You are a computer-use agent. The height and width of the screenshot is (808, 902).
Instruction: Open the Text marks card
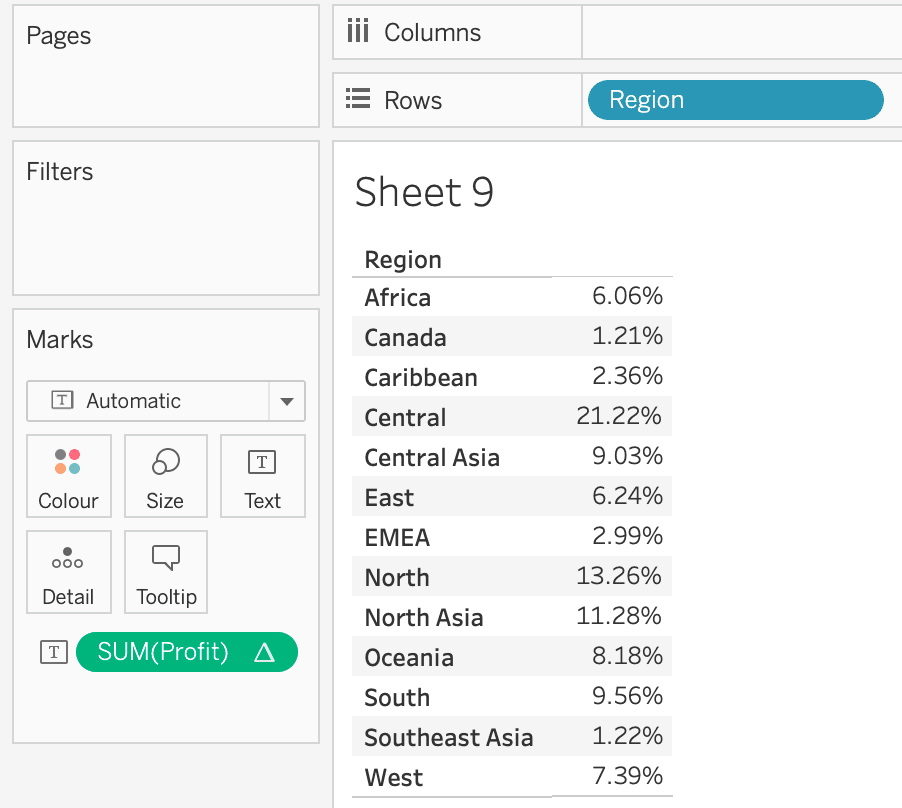tap(263, 476)
